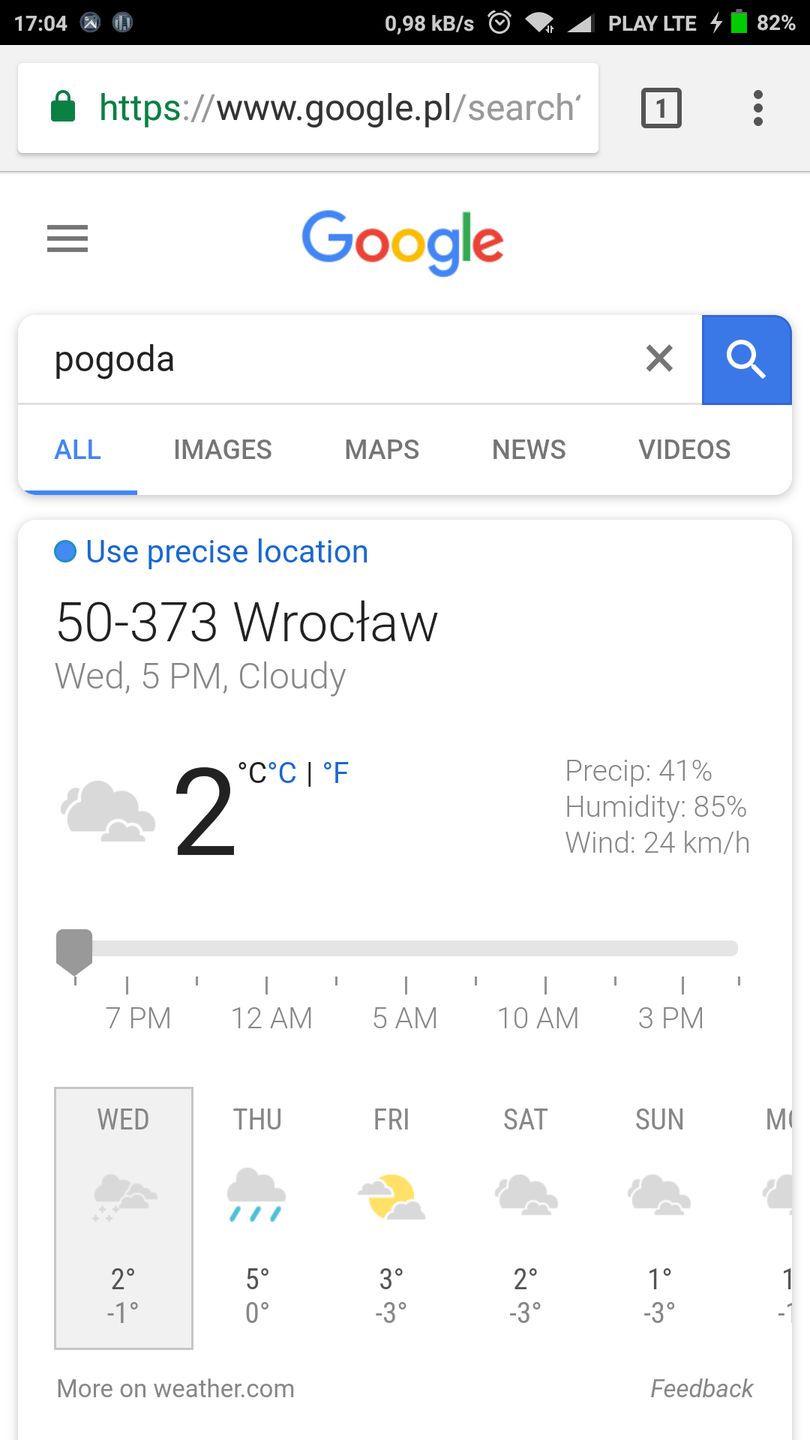Select Sunday's cloudy forecast
Screen dimensions: 810x1440
click(659, 1217)
